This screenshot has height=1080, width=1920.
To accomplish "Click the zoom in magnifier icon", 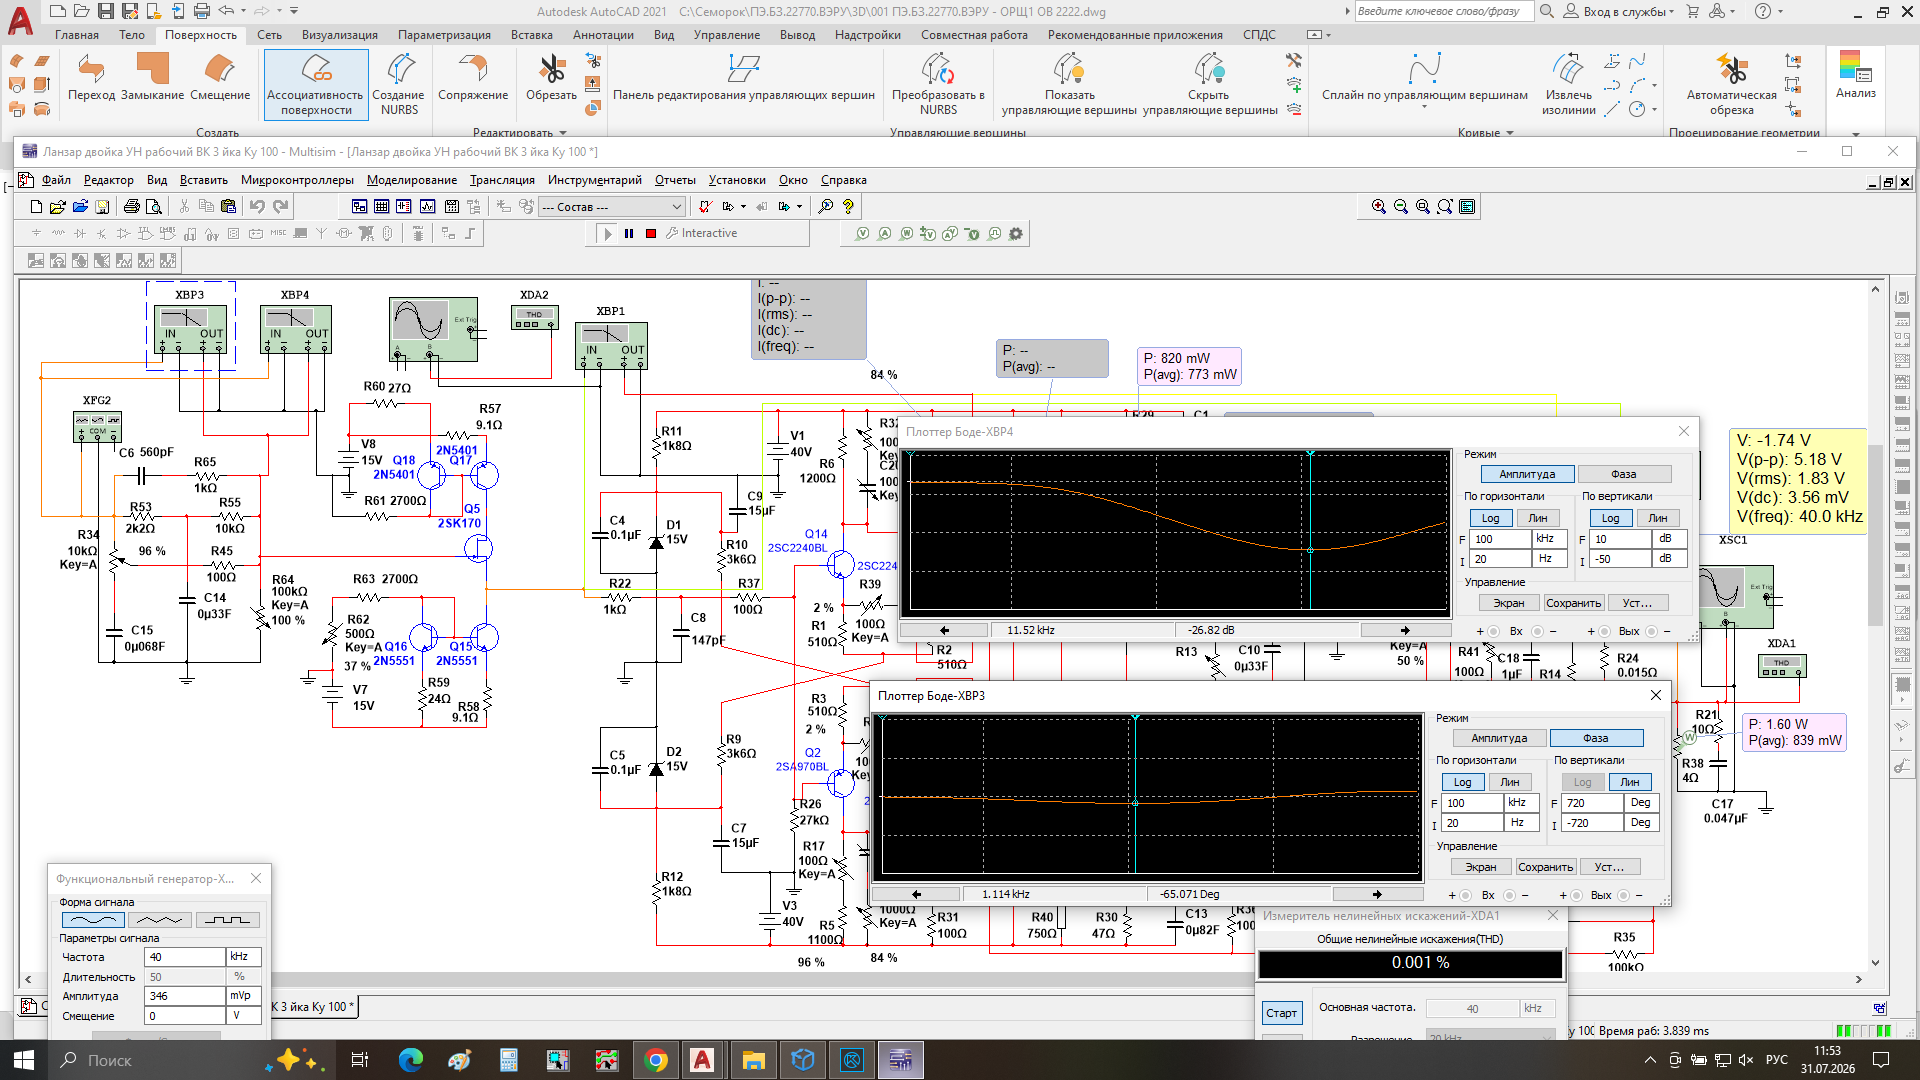I will pos(1379,207).
